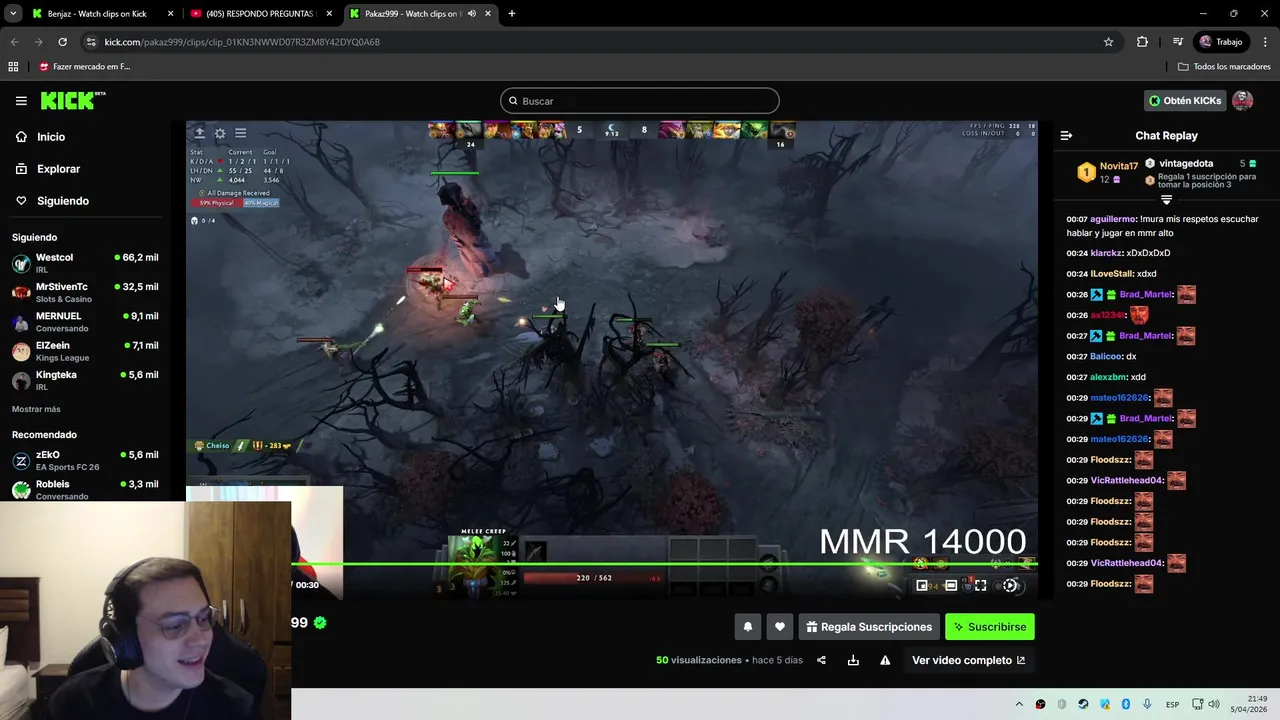Open the MrStivenTc channel
This screenshot has height=720, width=1280.
[x=85, y=292]
